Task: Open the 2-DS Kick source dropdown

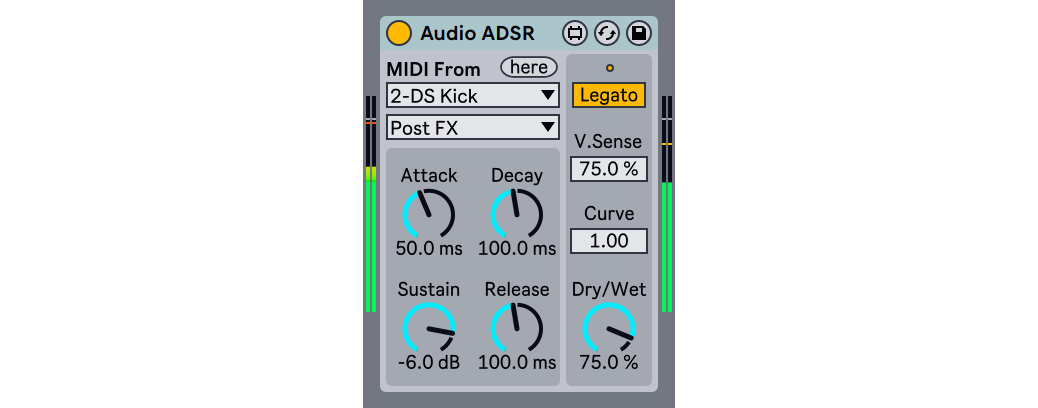Action: [x=473, y=96]
